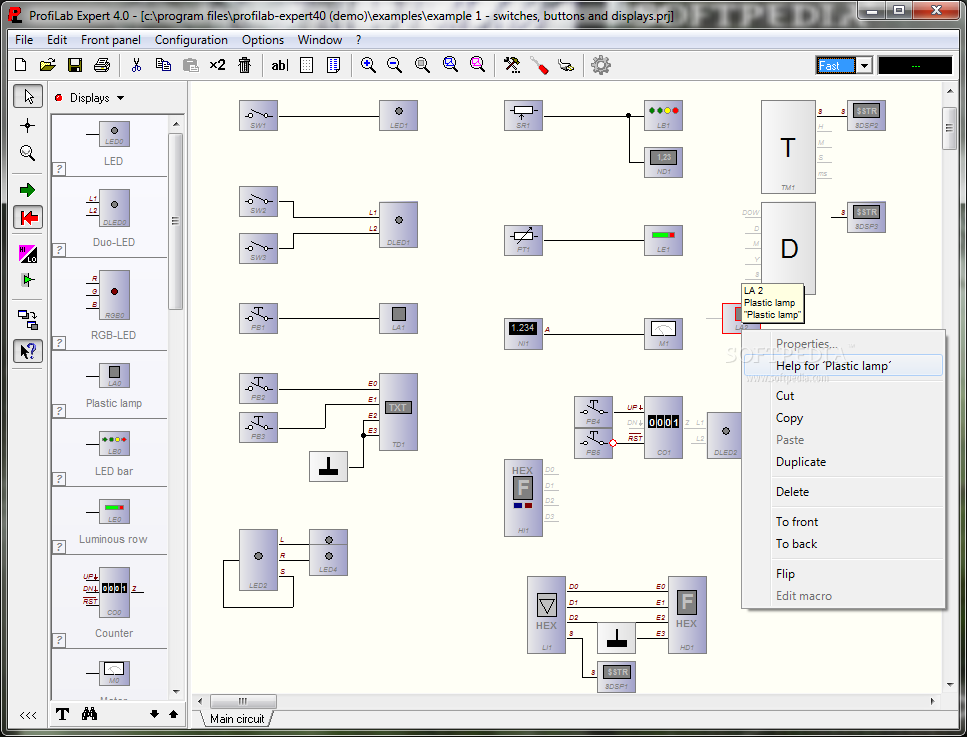
Task: Open the Configuration menu
Action: [191, 39]
